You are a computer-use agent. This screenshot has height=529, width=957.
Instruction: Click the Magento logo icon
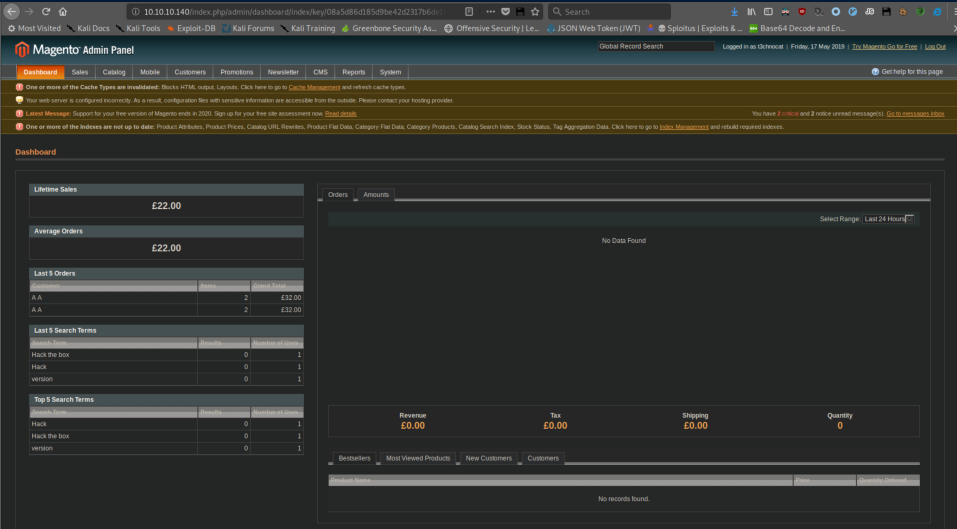(x=22, y=49)
